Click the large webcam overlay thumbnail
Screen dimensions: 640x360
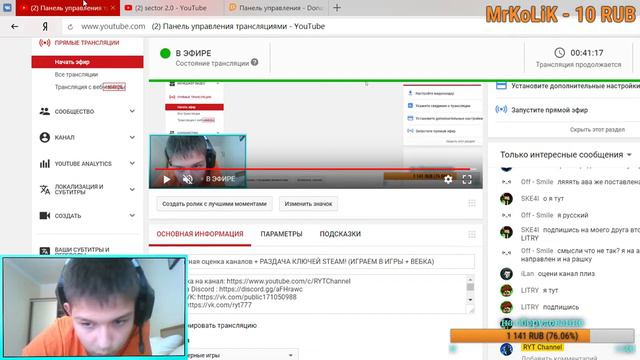tap(94, 307)
